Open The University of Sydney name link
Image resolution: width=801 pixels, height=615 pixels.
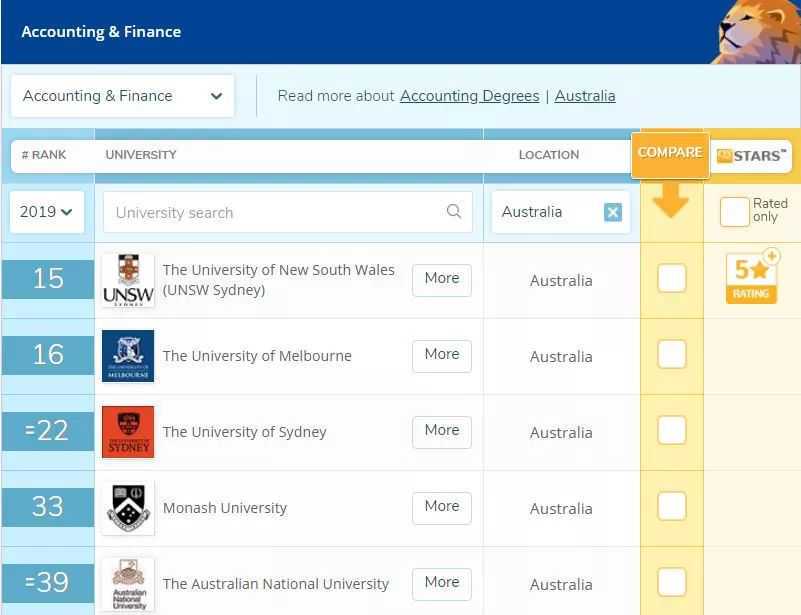coord(245,432)
